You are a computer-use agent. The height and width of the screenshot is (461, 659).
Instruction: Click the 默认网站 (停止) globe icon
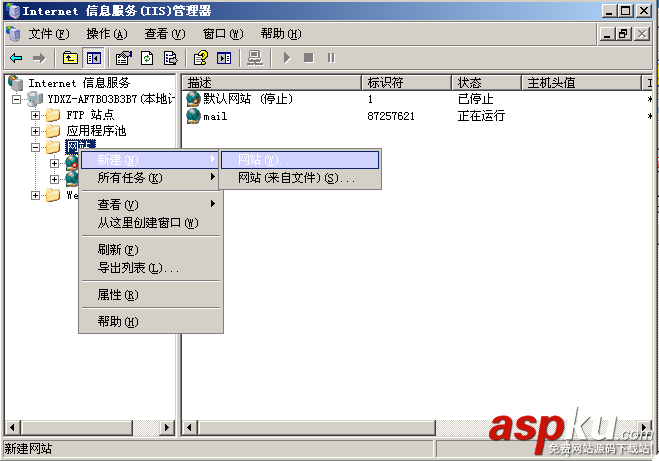click(x=193, y=99)
